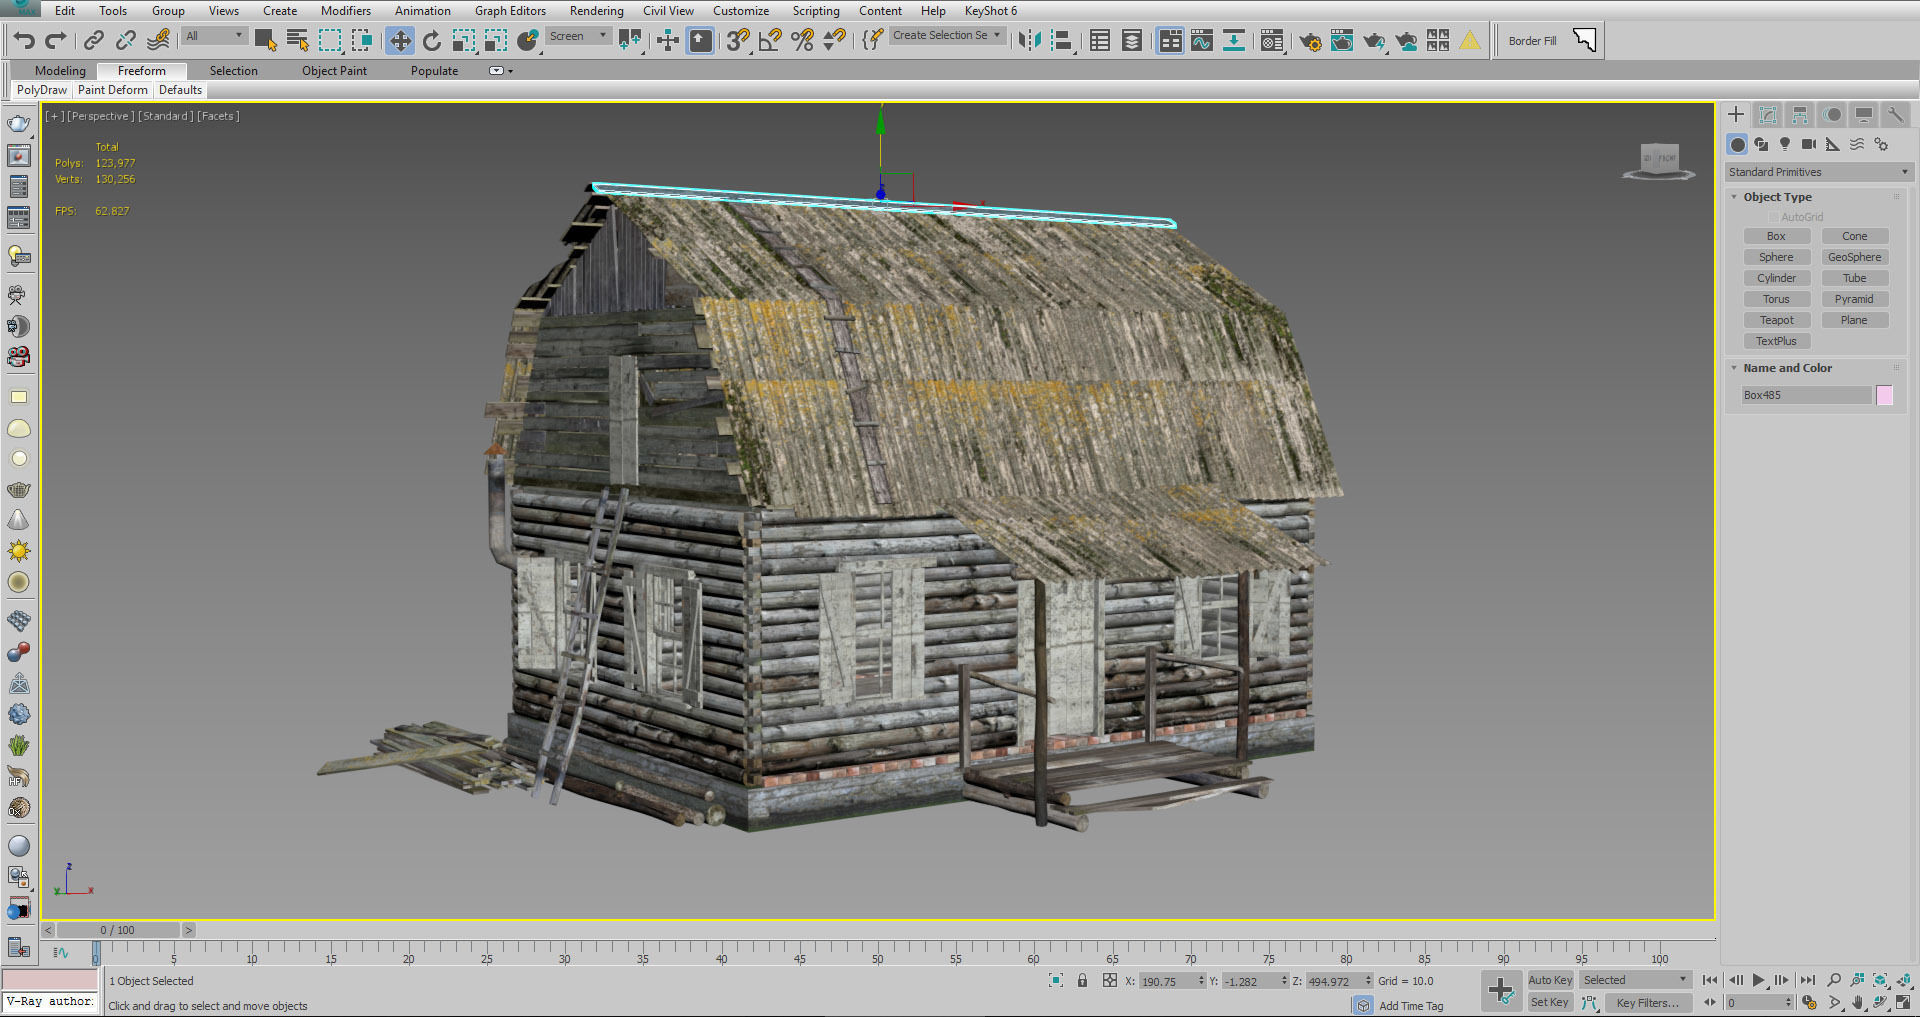The height and width of the screenshot is (1017, 1920).
Task: Click the Undo arrow icon
Action: (x=24, y=40)
